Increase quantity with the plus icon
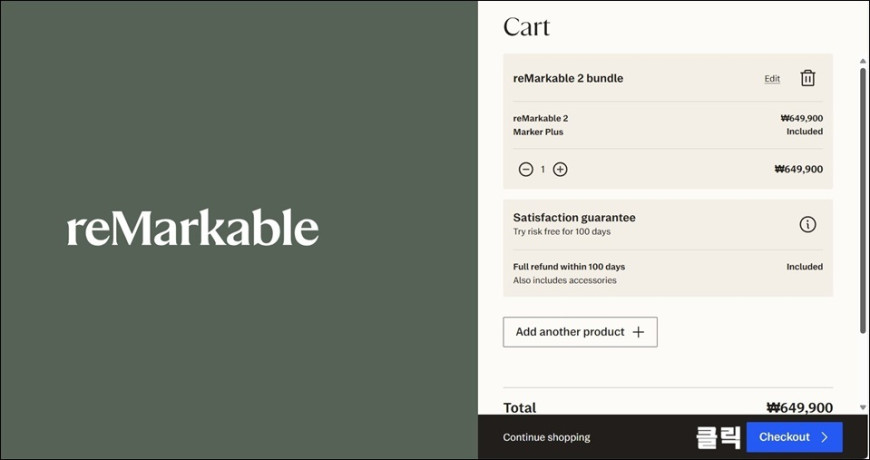870x460 pixels. point(560,169)
